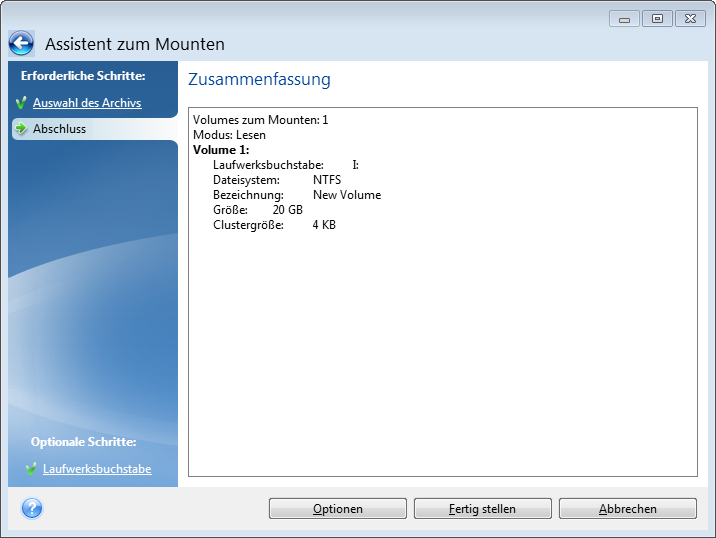
Task: Click the 'Volumes zum Mounten: 1' line
Action: click(260, 120)
